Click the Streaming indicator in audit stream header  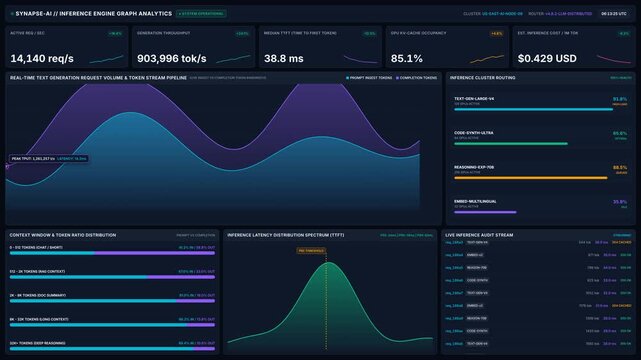tap(622, 235)
